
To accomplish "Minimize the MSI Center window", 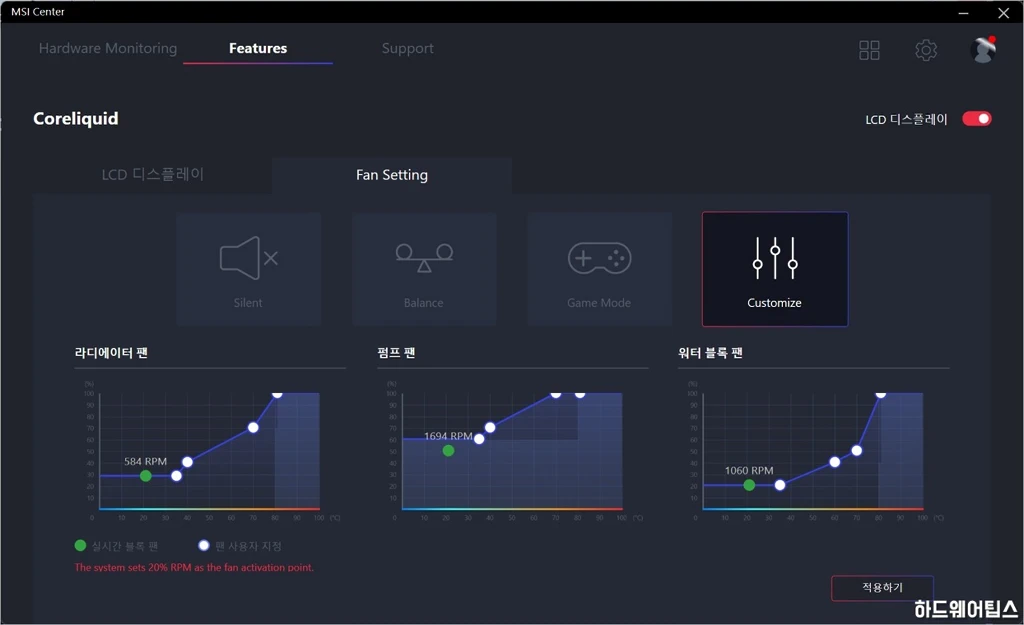I will tap(963, 12).
